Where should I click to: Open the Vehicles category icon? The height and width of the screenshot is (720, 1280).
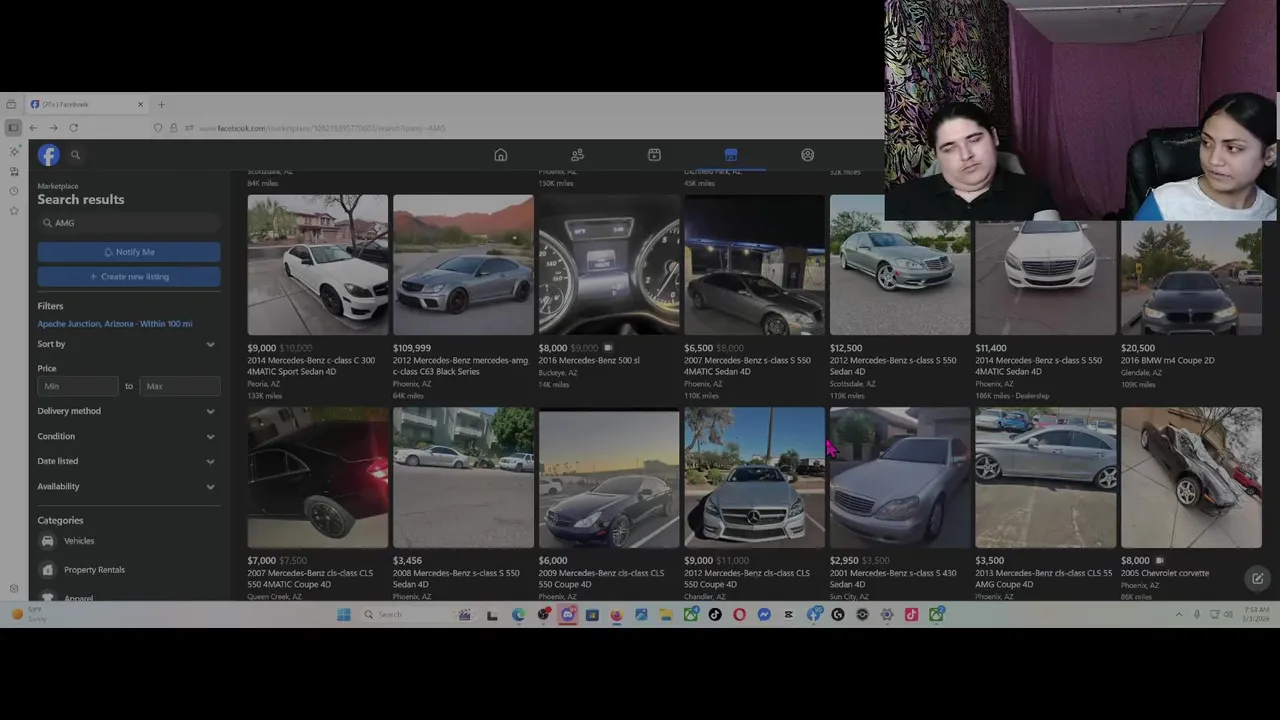(x=47, y=541)
